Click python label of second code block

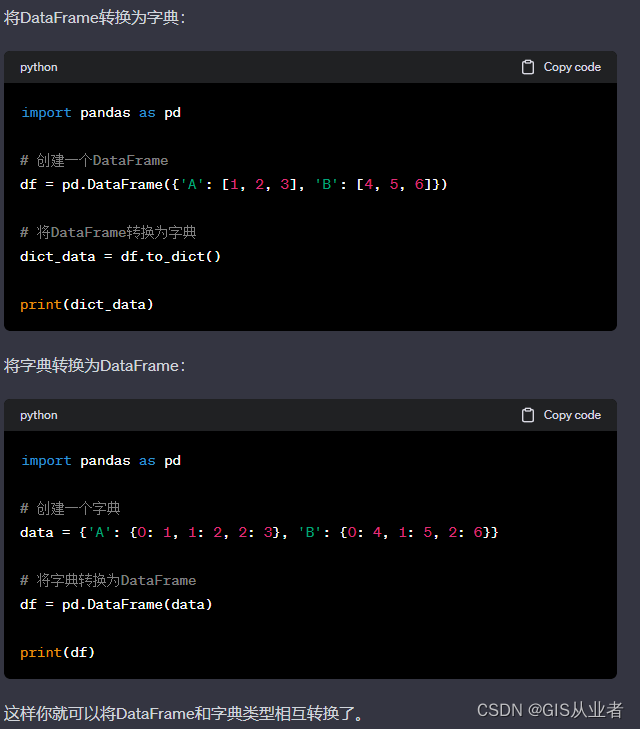(39, 415)
